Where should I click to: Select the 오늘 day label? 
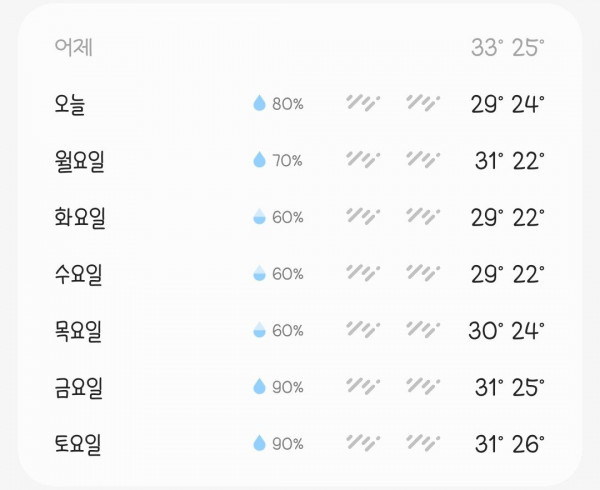tap(70, 104)
